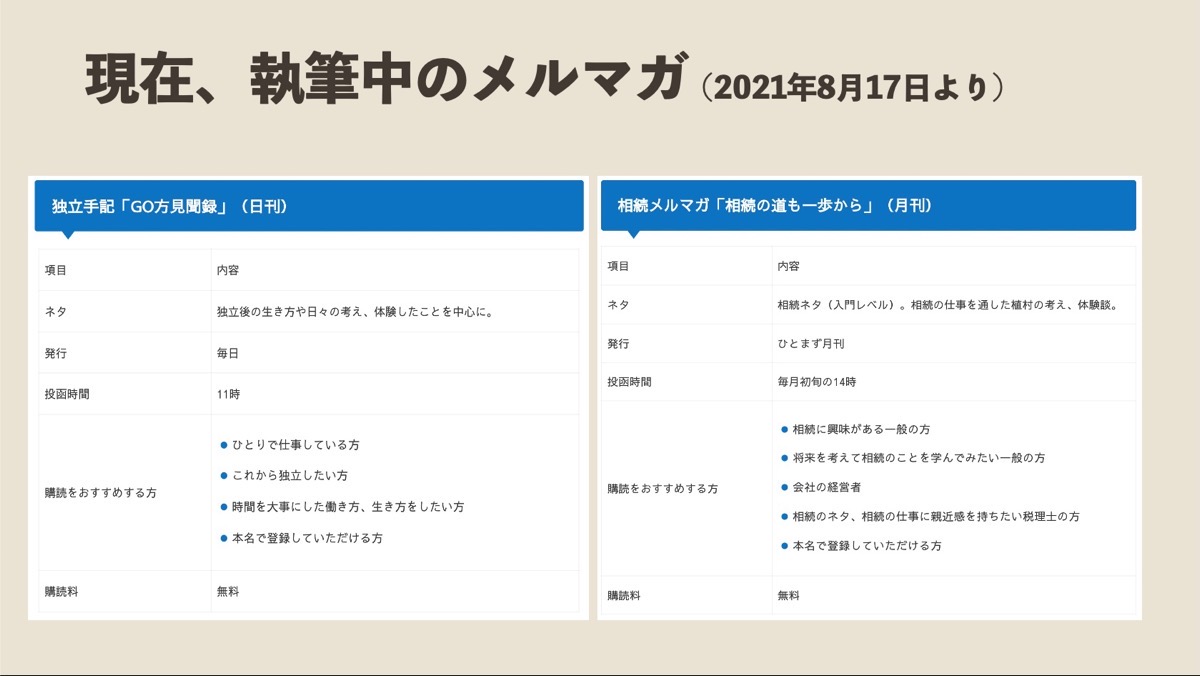1200x676 pixels.
Task: Click the bullet icon before 会社の経営者
Action: pos(785,487)
